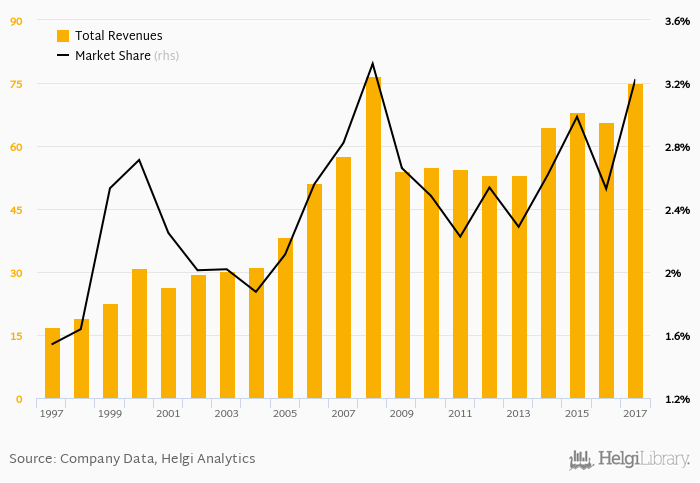Click the orange Total Revenues legend swatch

click(63, 36)
